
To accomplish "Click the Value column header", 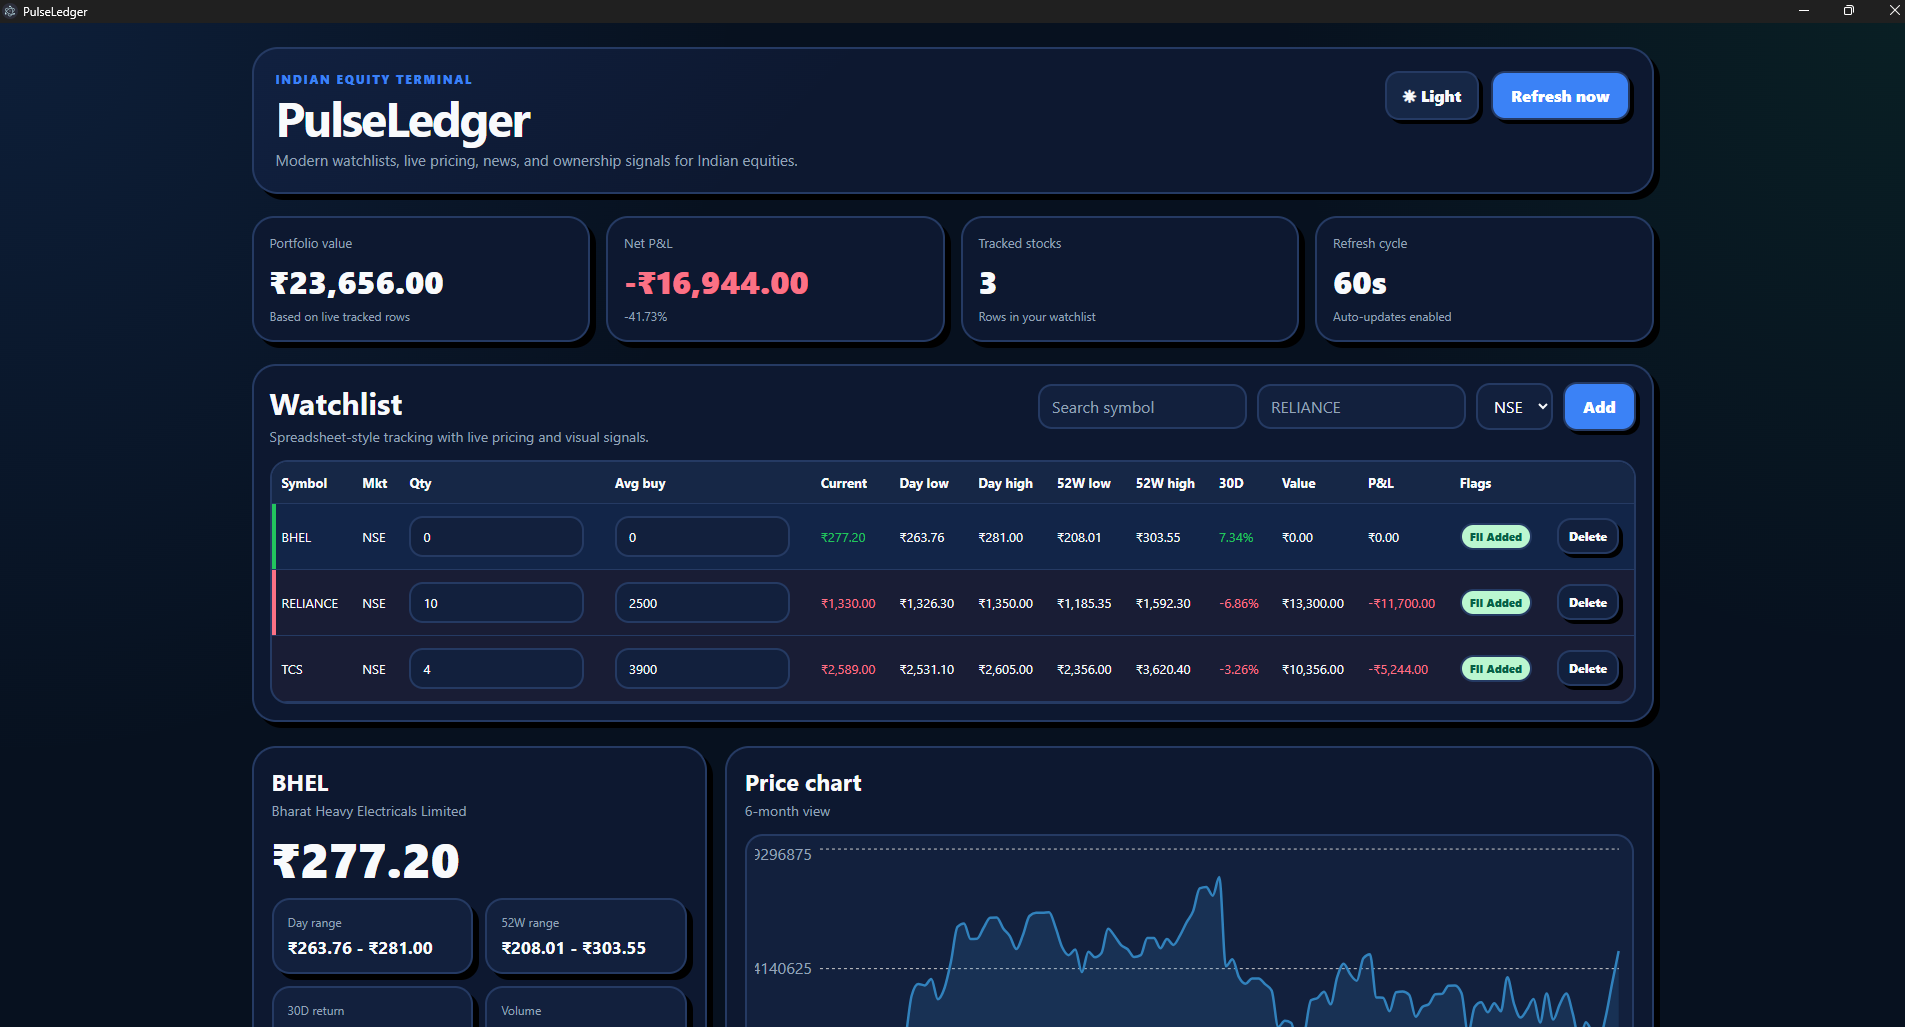I will click(1298, 483).
